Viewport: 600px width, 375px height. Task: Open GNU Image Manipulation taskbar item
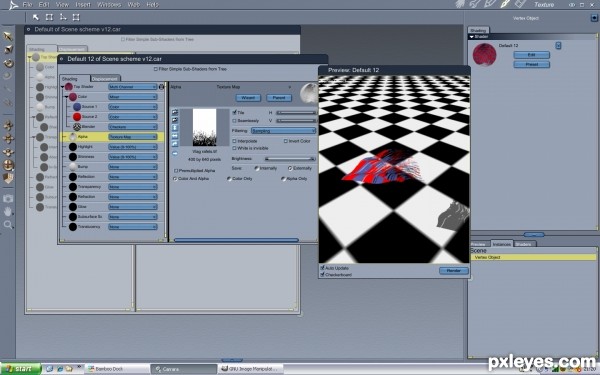tap(250, 369)
